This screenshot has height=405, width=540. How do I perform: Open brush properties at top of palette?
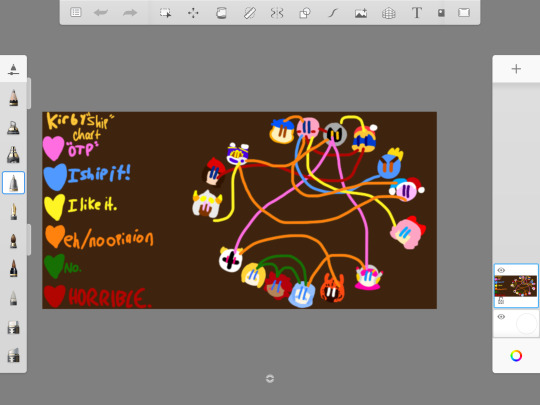(x=13, y=69)
